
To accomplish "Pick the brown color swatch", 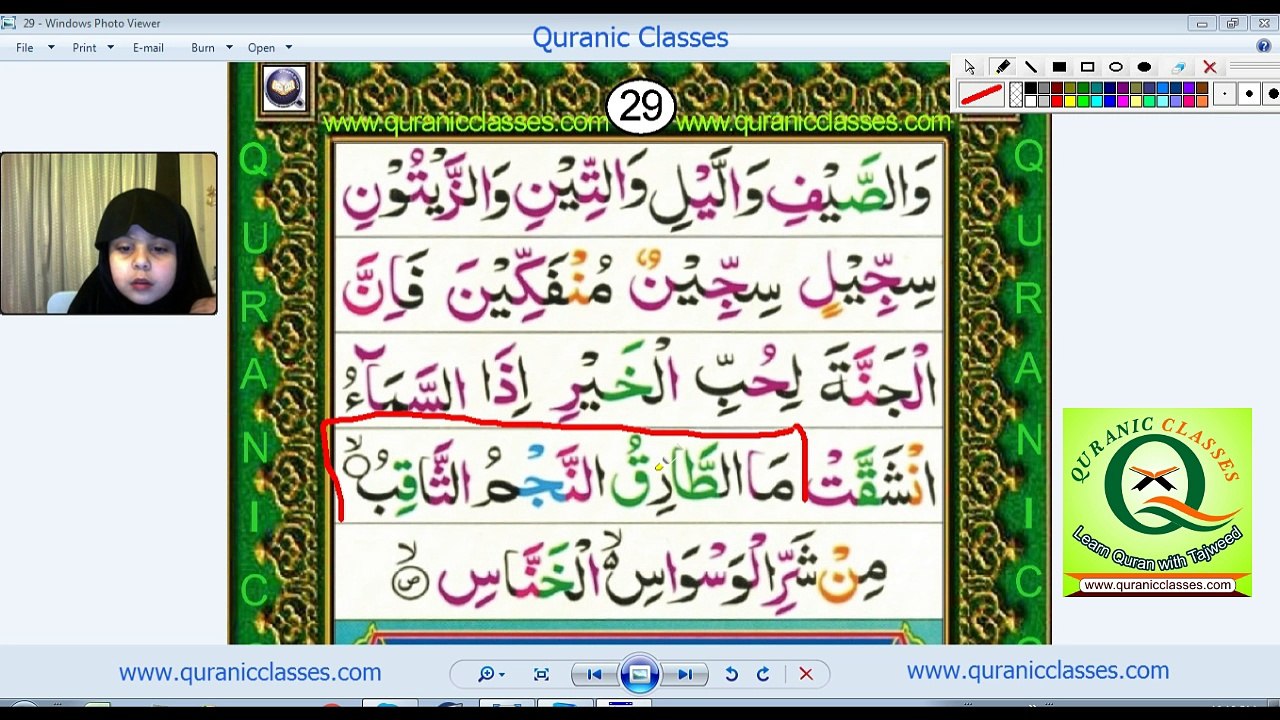I will point(1202,89).
